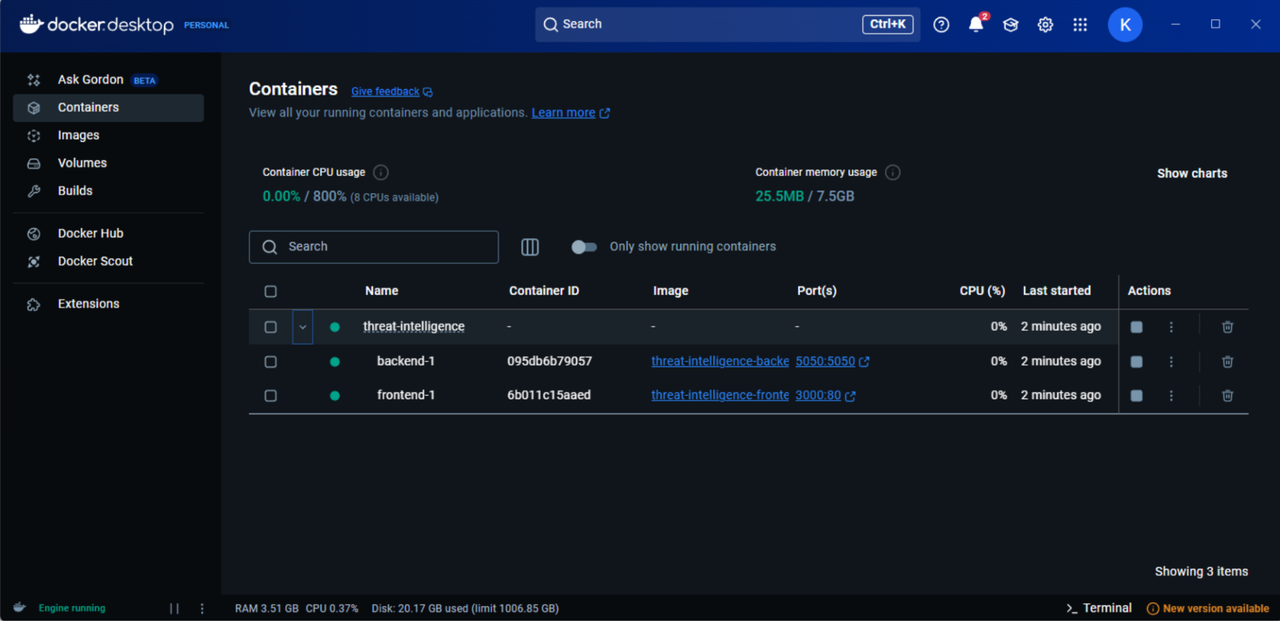The width and height of the screenshot is (1280, 621).
Task: Open Volumes in sidebar
Action: pyautogui.click(x=108, y=163)
